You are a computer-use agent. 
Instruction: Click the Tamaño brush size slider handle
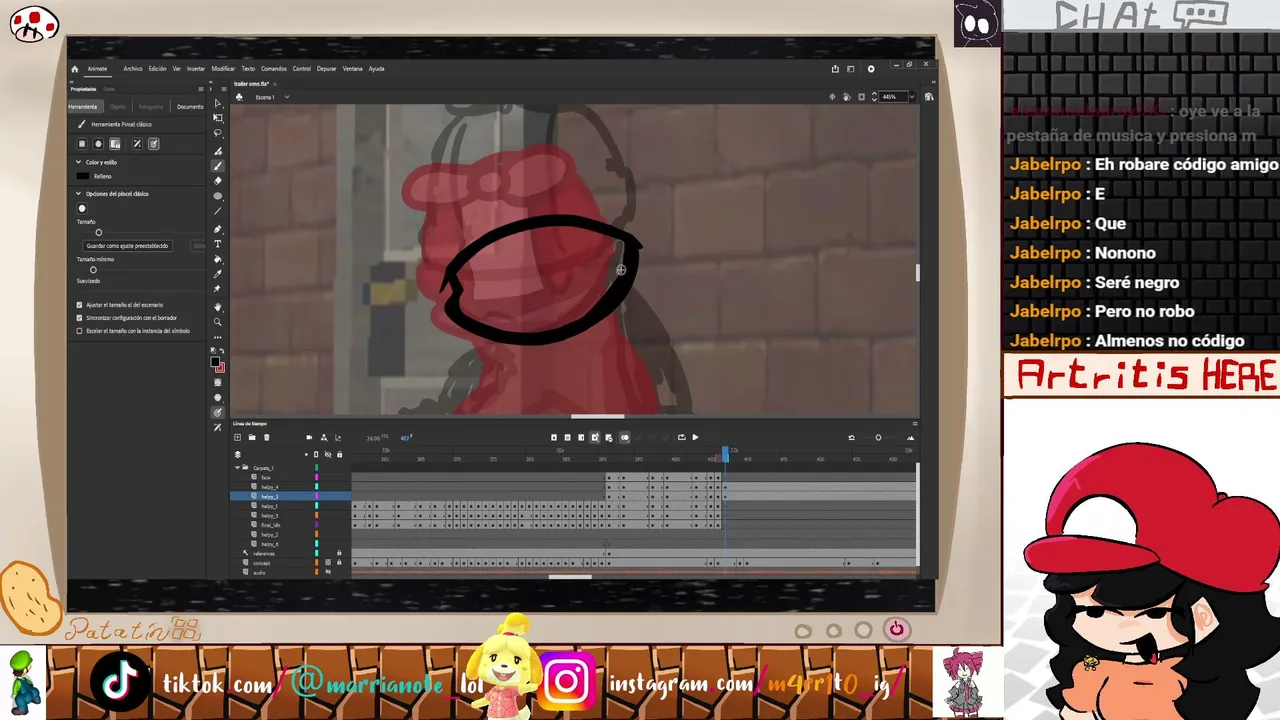pyautogui.click(x=98, y=233)
